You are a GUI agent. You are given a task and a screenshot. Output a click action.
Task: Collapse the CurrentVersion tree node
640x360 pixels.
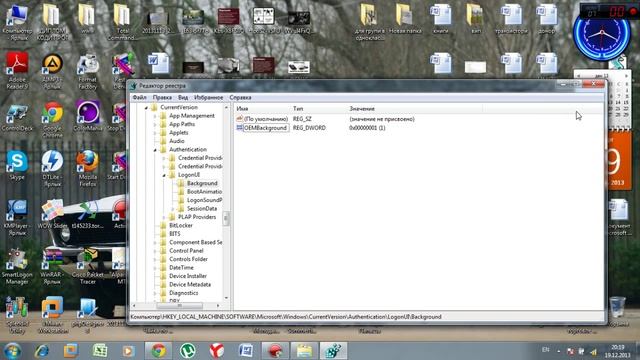pyautogui.click(x=146, y=107)
